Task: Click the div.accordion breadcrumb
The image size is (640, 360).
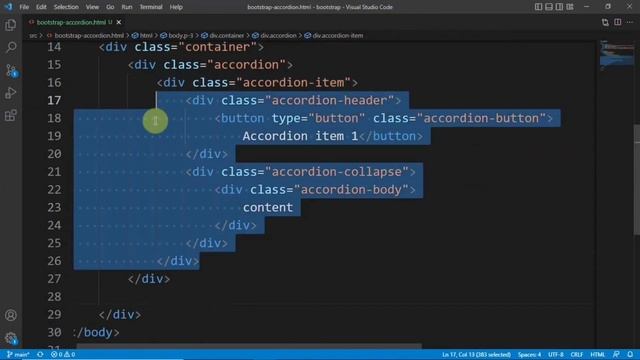Action: pyautogui.click(x=278, y=36)
